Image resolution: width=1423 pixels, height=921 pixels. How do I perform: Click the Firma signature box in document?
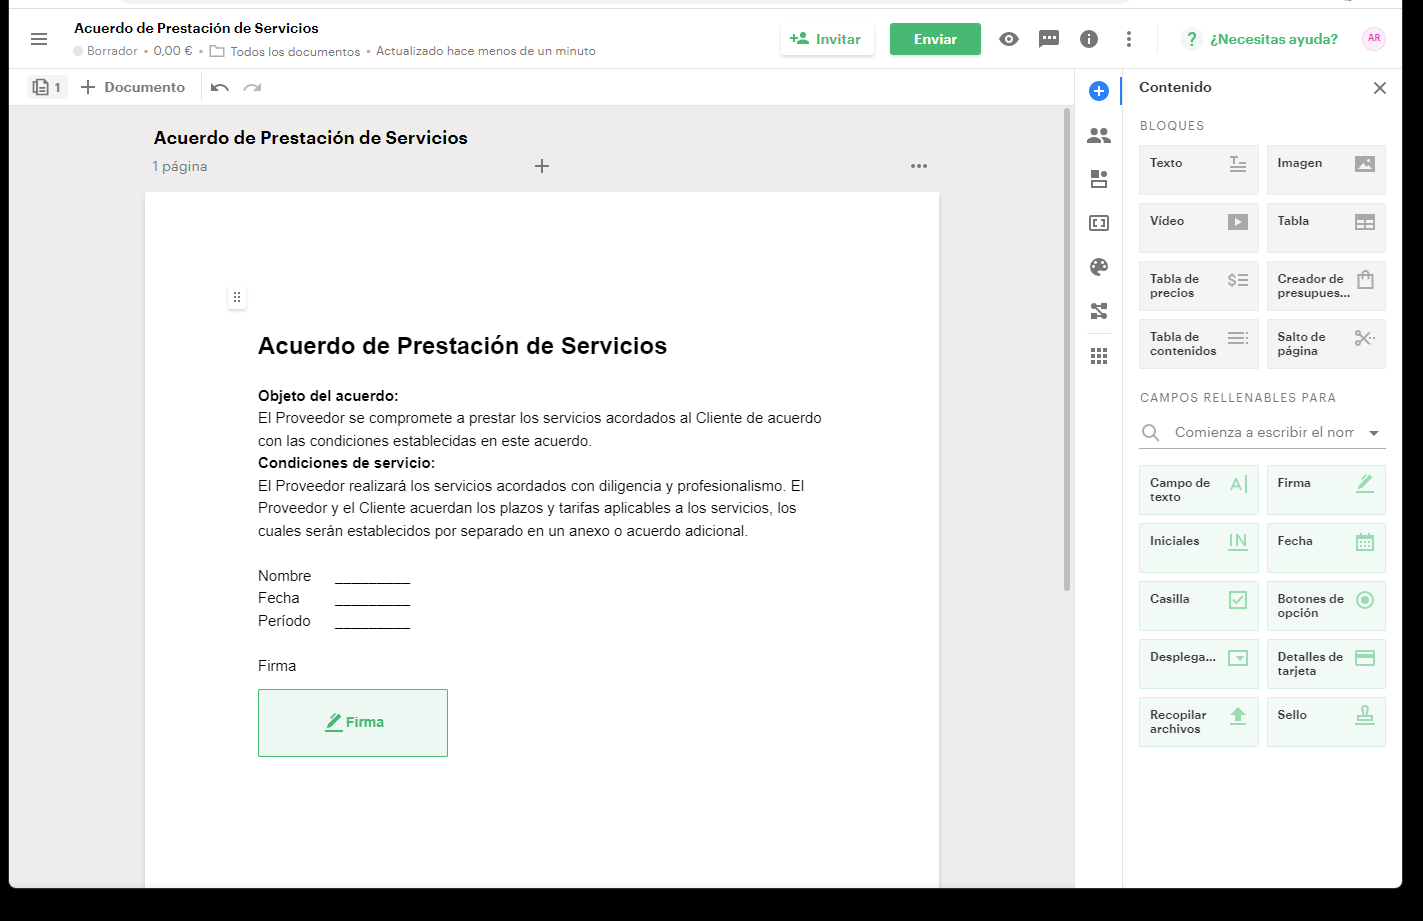pos(353,723)
